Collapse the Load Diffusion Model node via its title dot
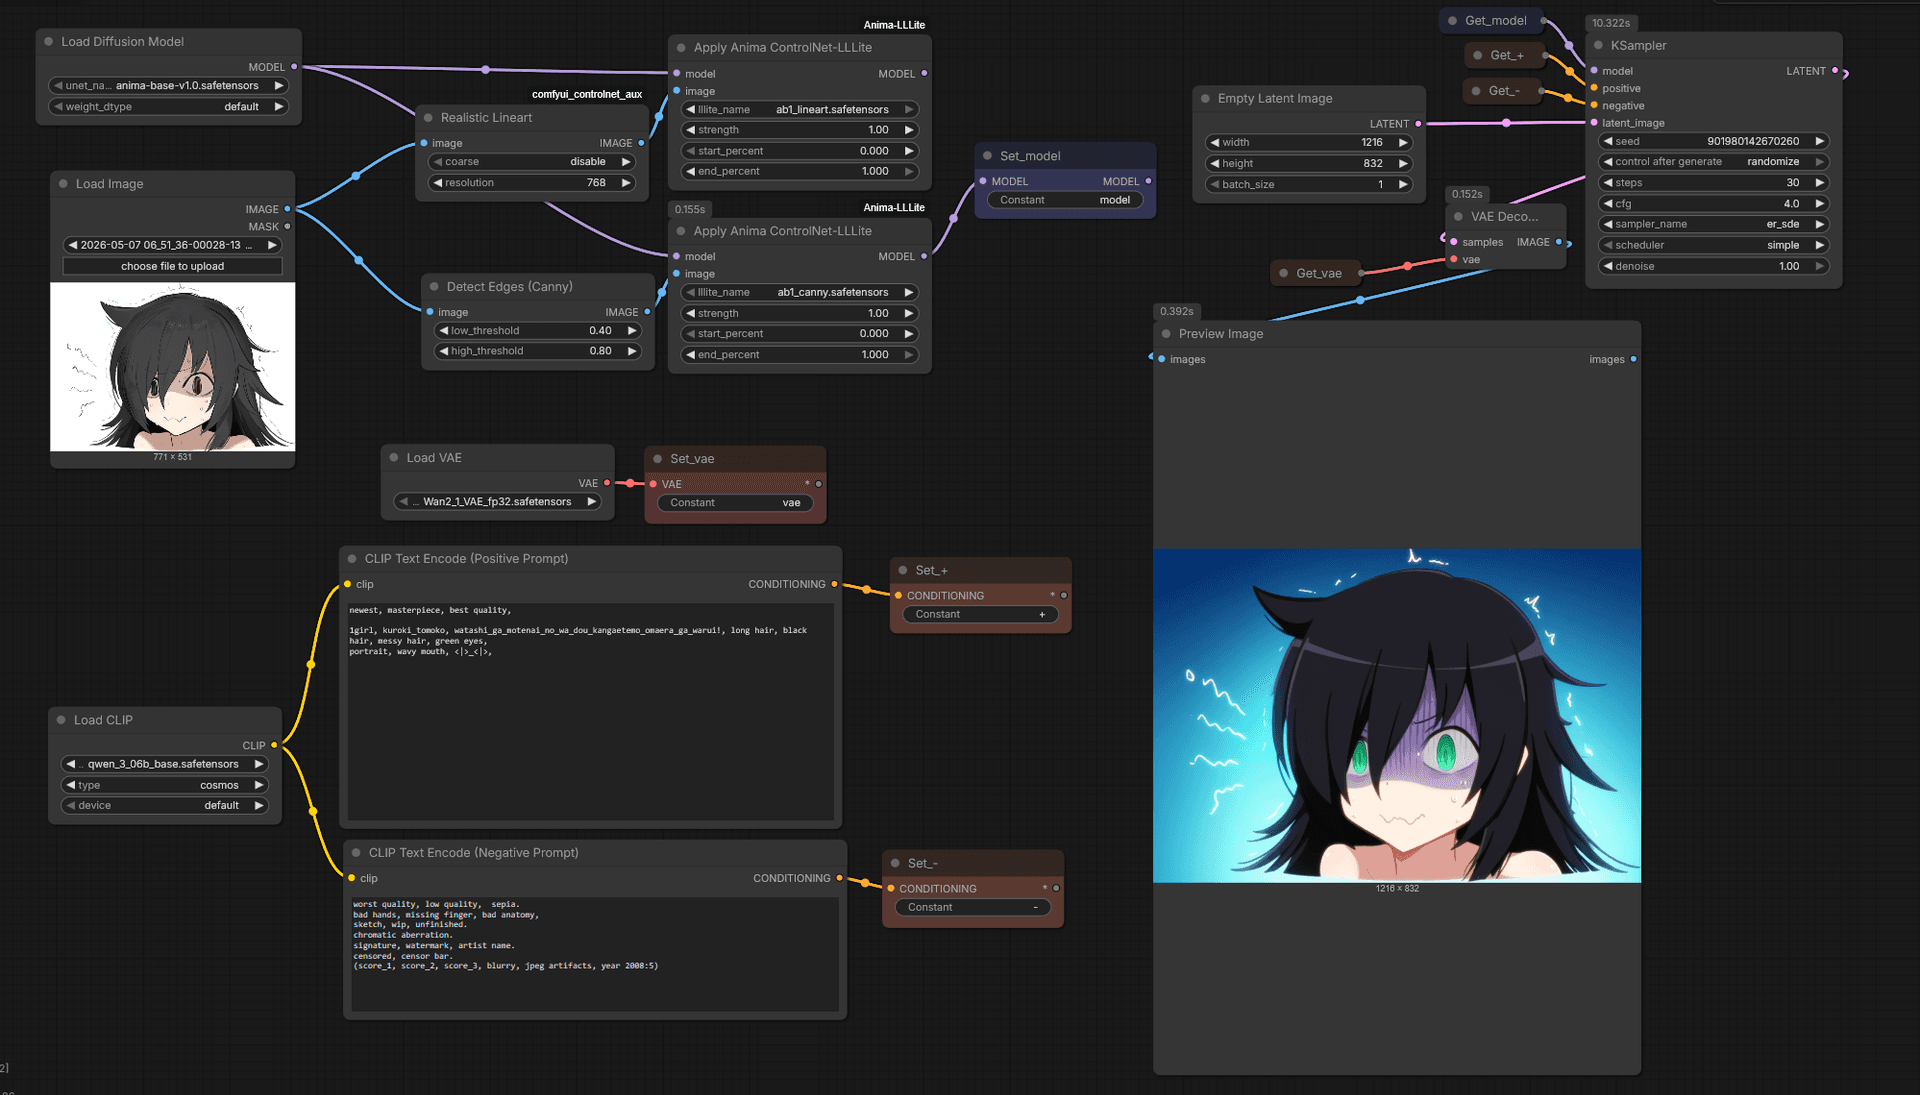 pyautogui.click(x=48, y=42)
